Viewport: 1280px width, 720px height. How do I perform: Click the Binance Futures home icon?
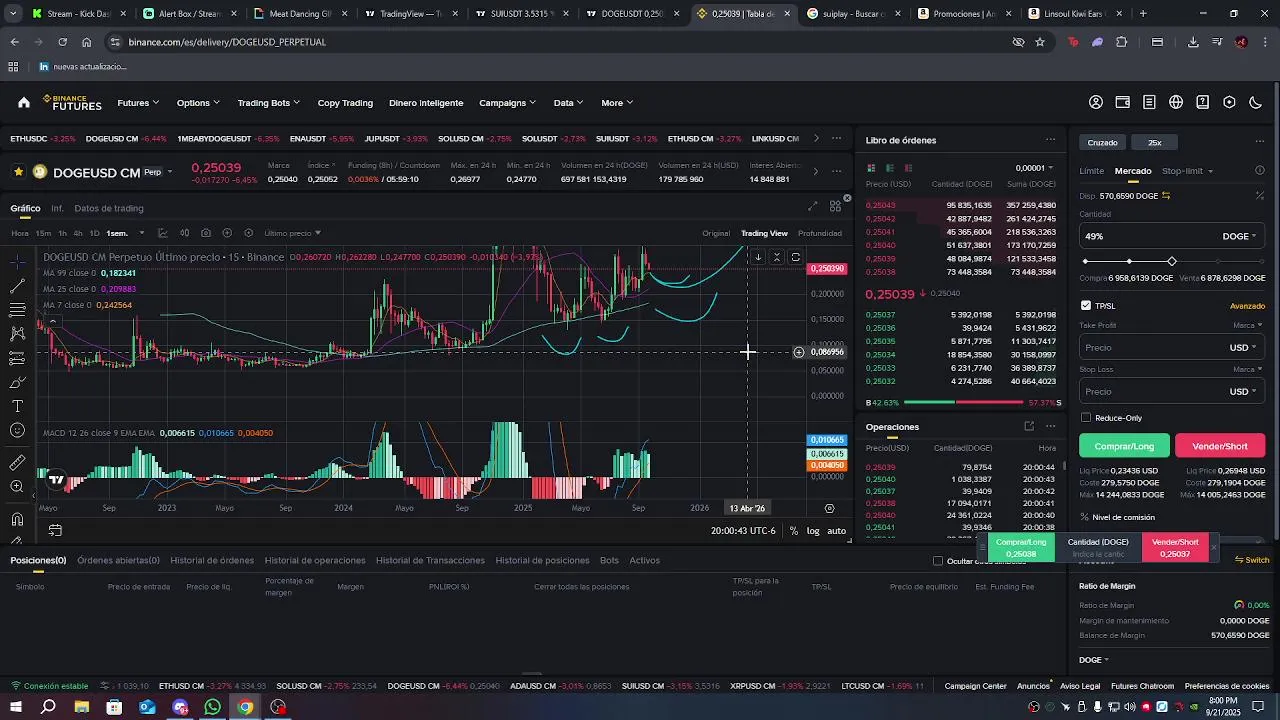coord(23,102)
